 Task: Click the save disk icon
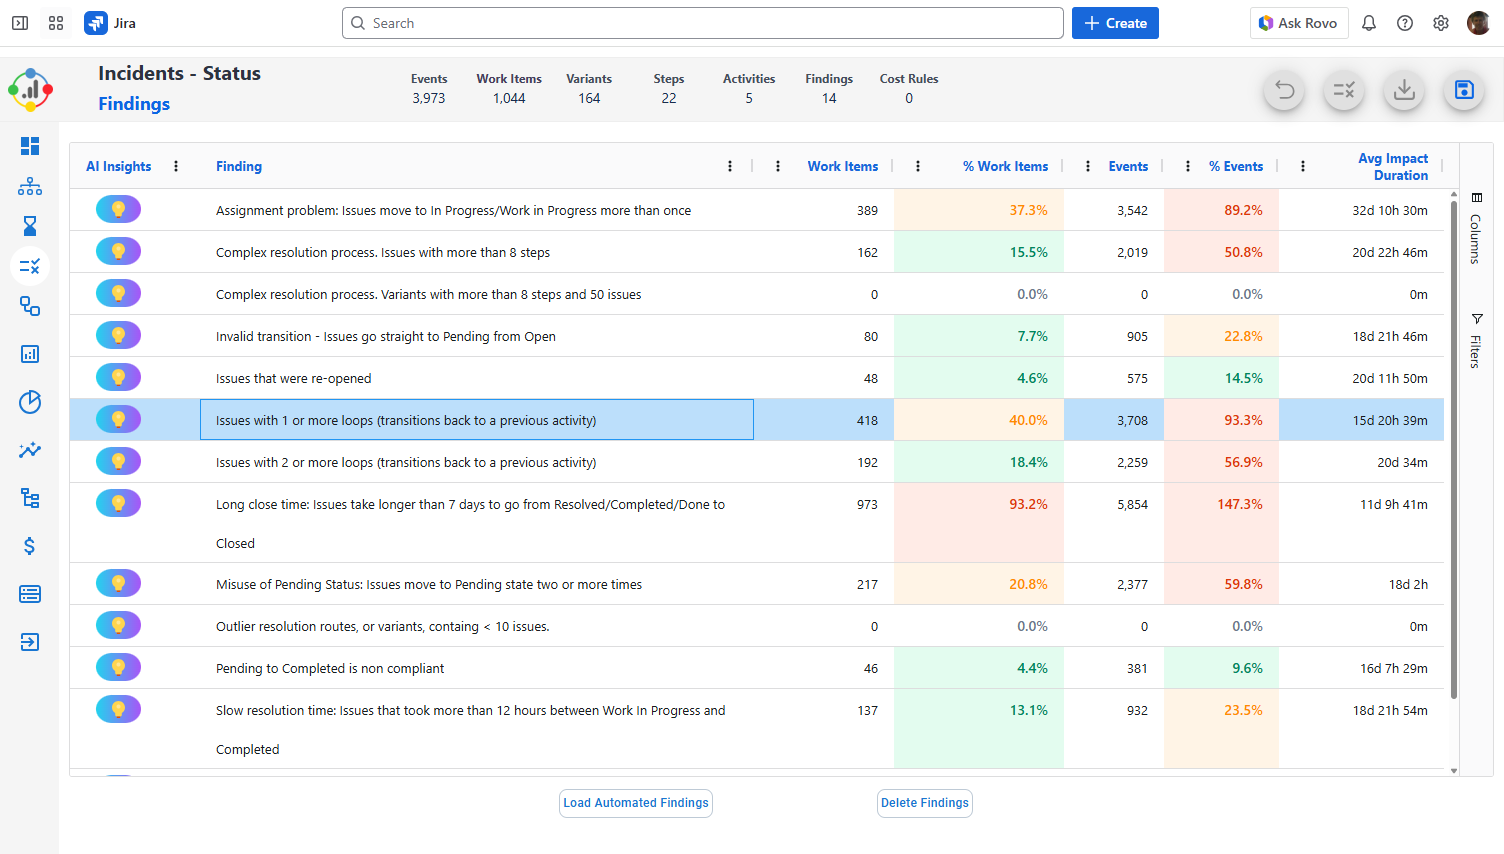click(x=1464, y=91)
